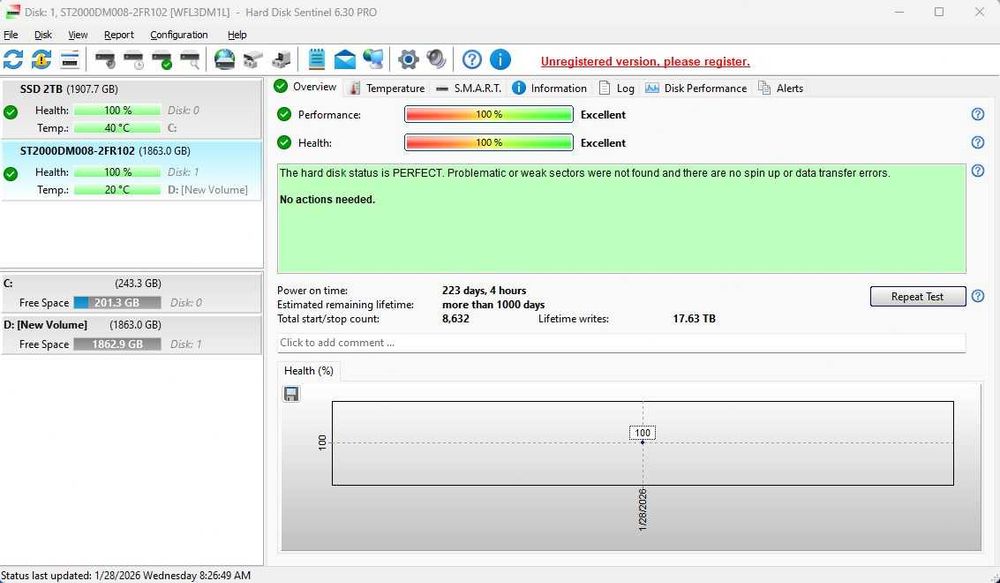
Task: Click the 1/28/2026 date label on chart
Action: (642, 510)
